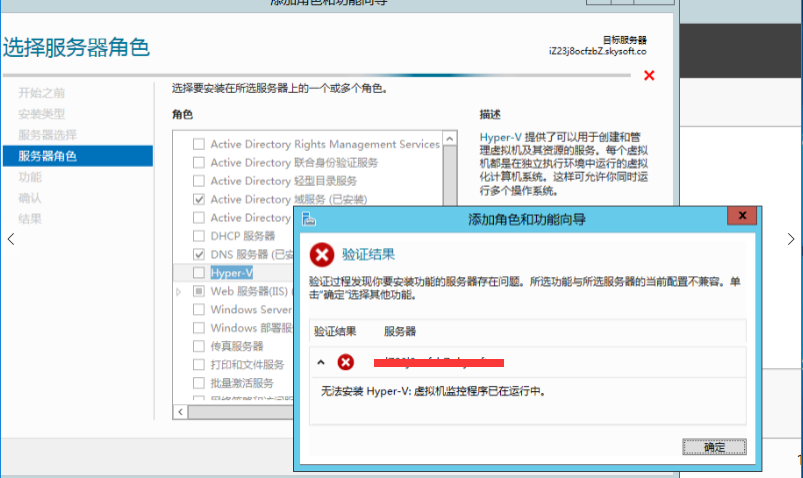803x478 pixels.
Task: Enable the Hyper-V role checkbox
Action: (x=199, y=273)
